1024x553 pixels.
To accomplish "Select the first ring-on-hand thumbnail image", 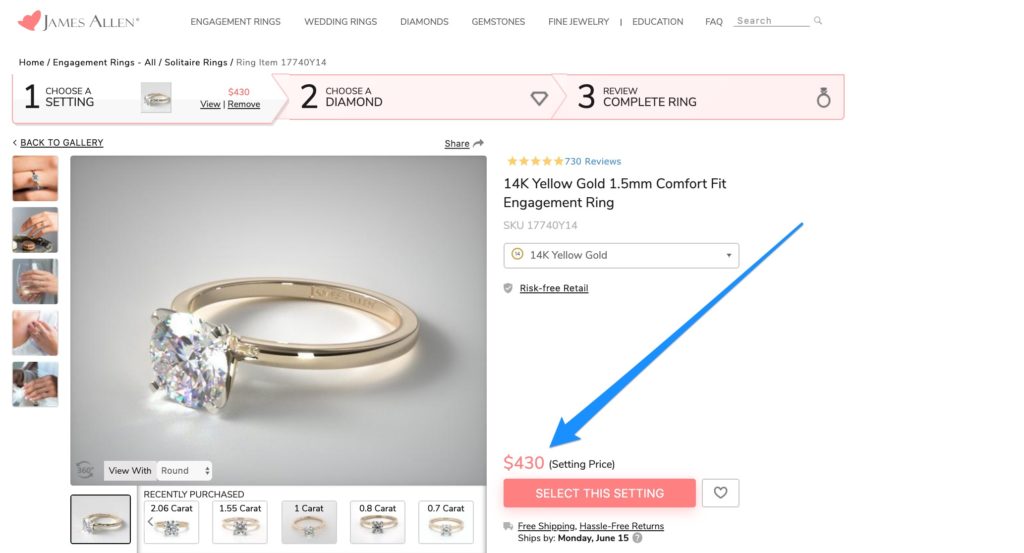I will (x=35, y=178).
